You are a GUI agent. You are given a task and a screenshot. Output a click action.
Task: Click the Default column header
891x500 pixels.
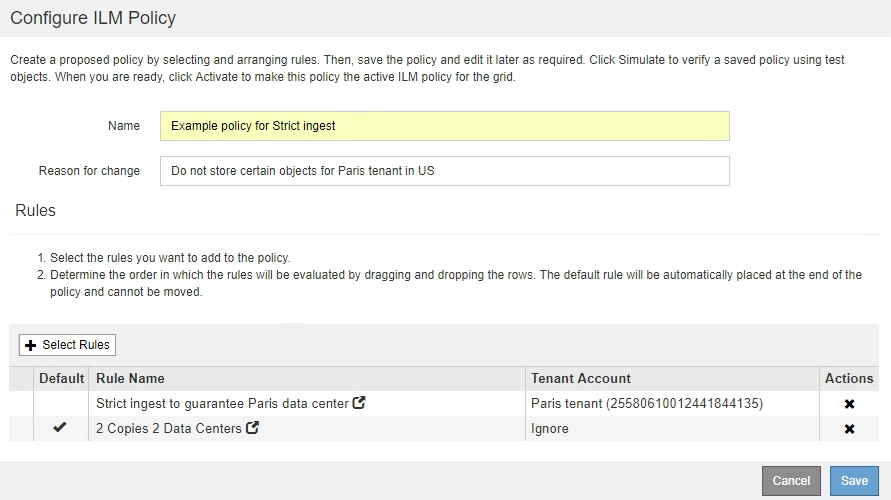point(62,378)
